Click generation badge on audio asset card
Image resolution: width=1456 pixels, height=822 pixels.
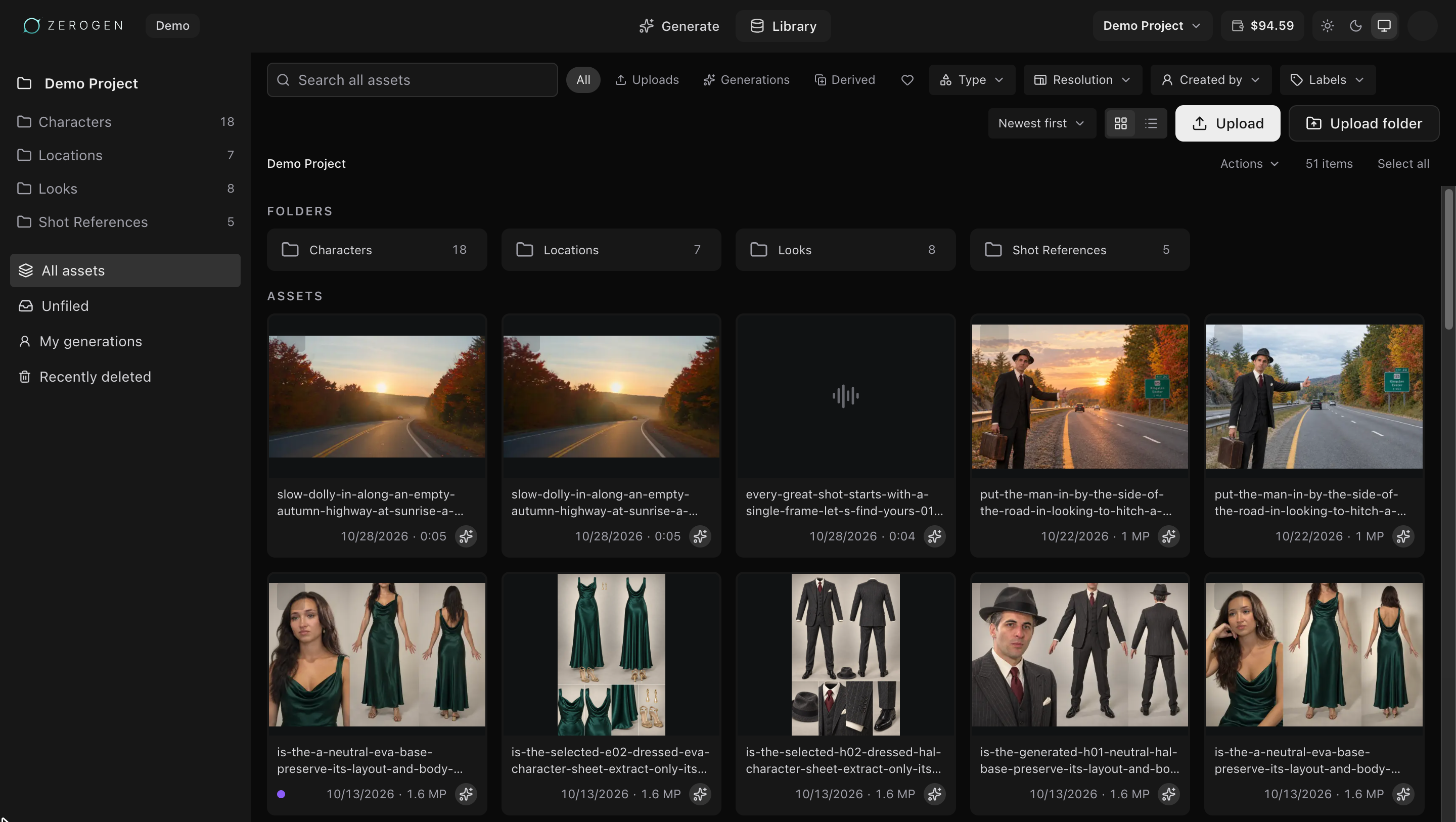pyautogui.click(x=934, y=536)
